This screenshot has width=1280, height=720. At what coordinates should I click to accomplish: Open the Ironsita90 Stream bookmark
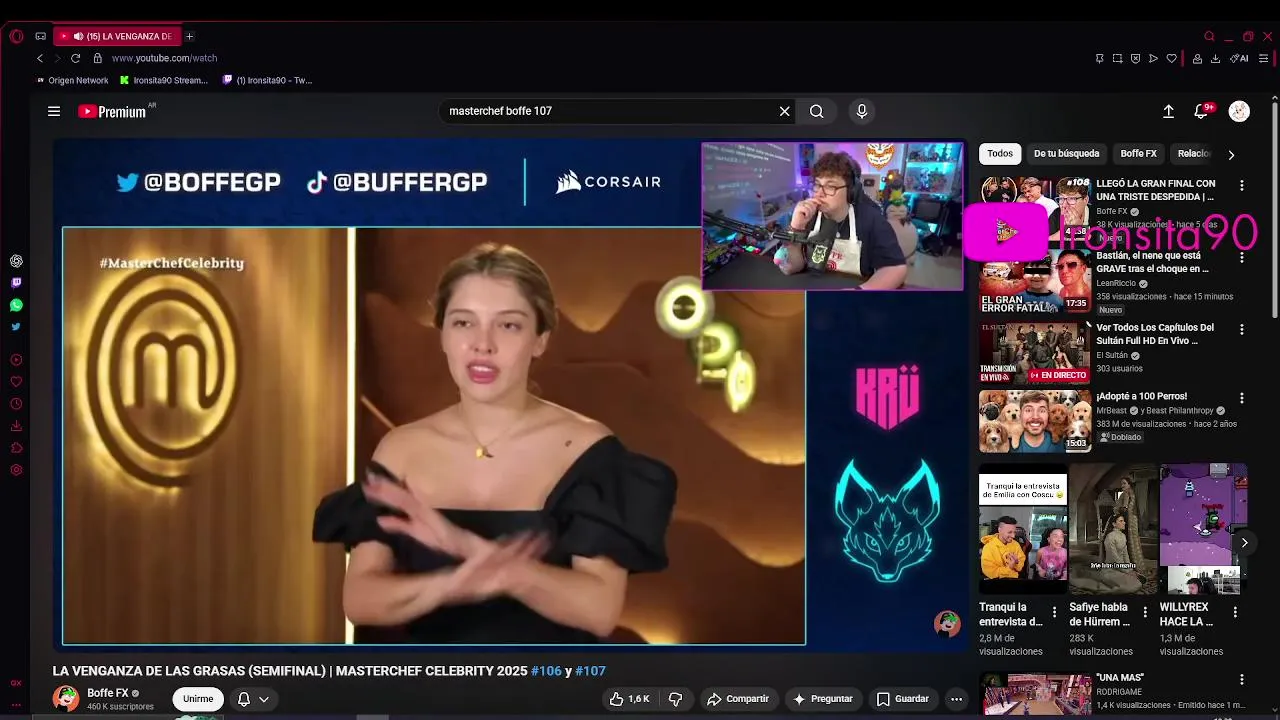(164, 80)
